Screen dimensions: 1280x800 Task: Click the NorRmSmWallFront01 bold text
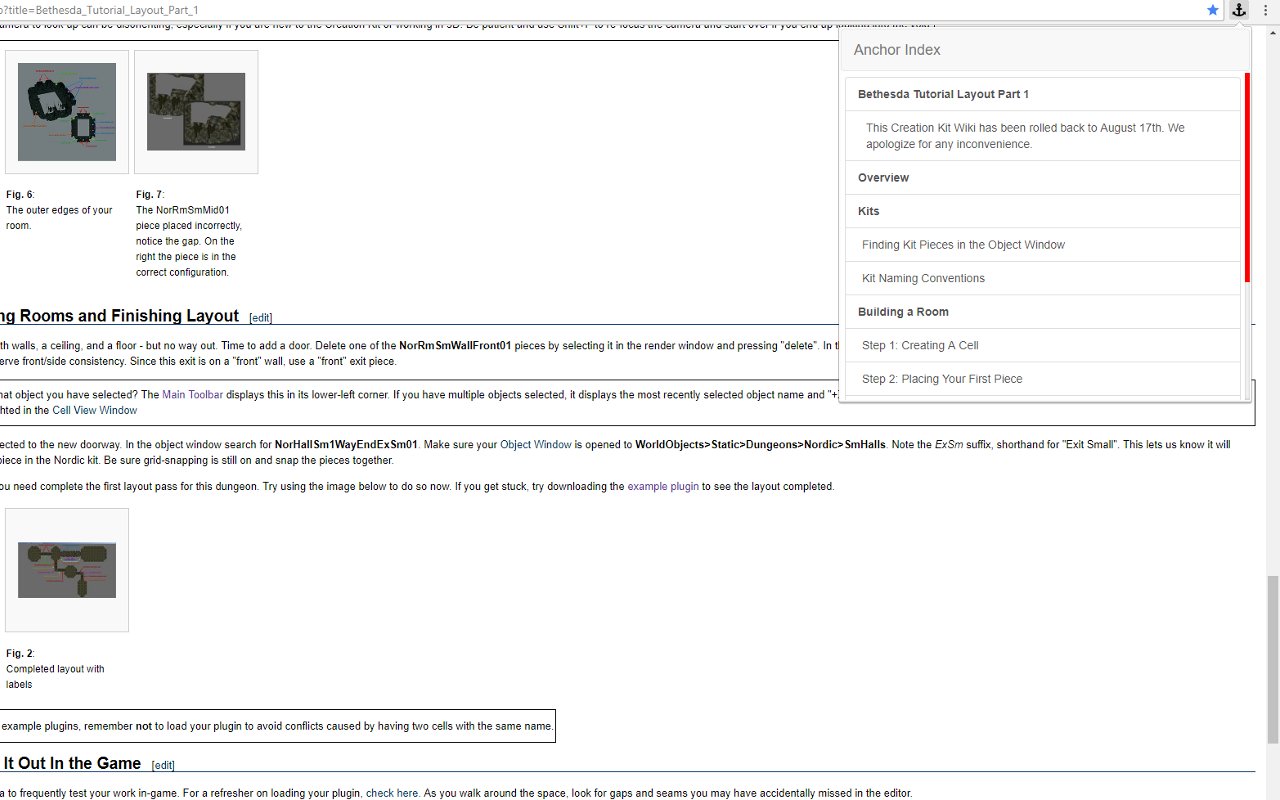click(x=455, y=346)
